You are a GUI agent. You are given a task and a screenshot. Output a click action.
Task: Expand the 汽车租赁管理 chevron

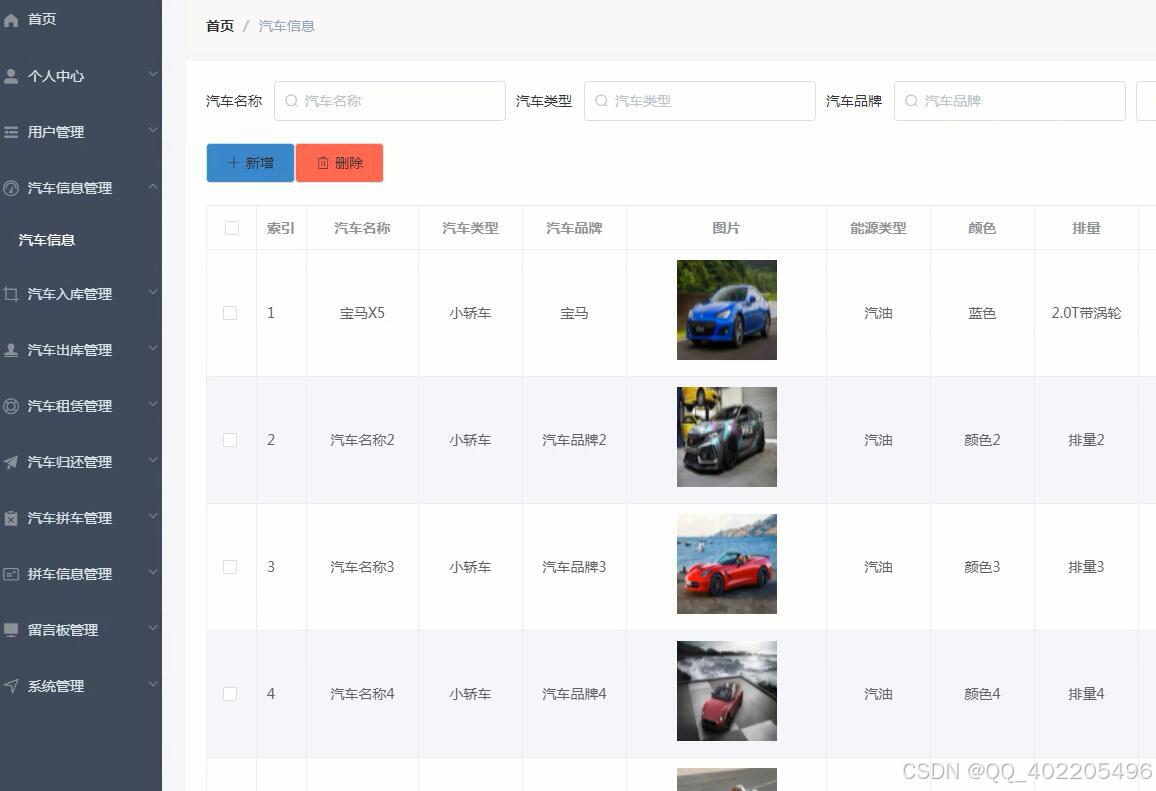(153, 404)
